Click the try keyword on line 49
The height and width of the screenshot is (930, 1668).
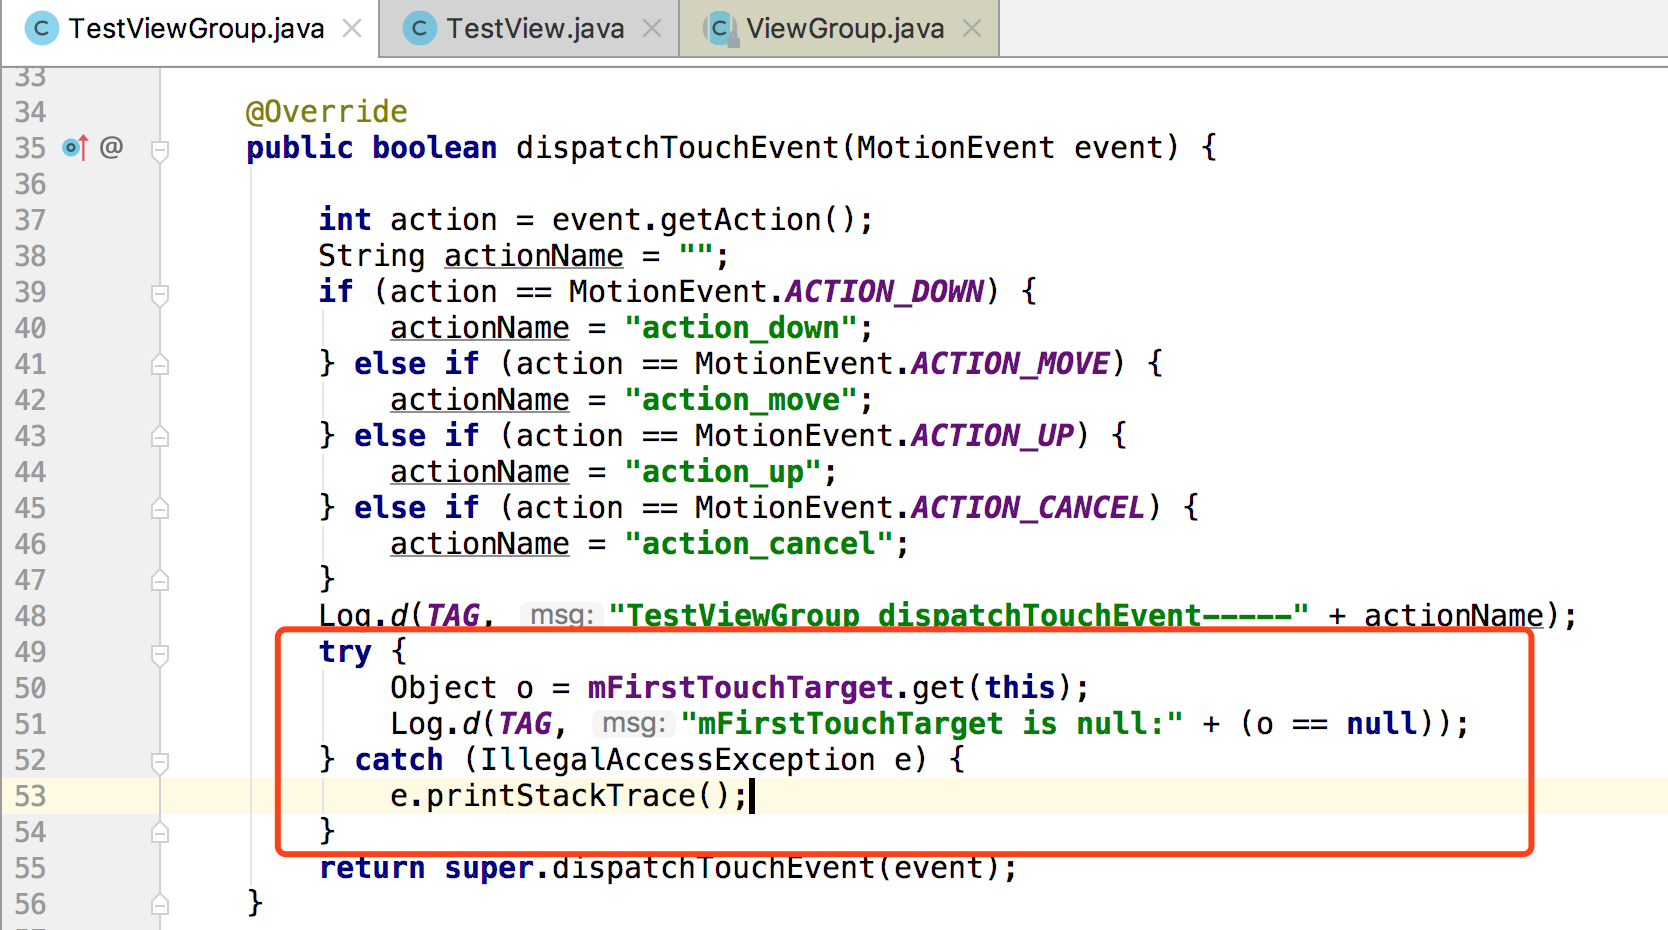[345, 652]
